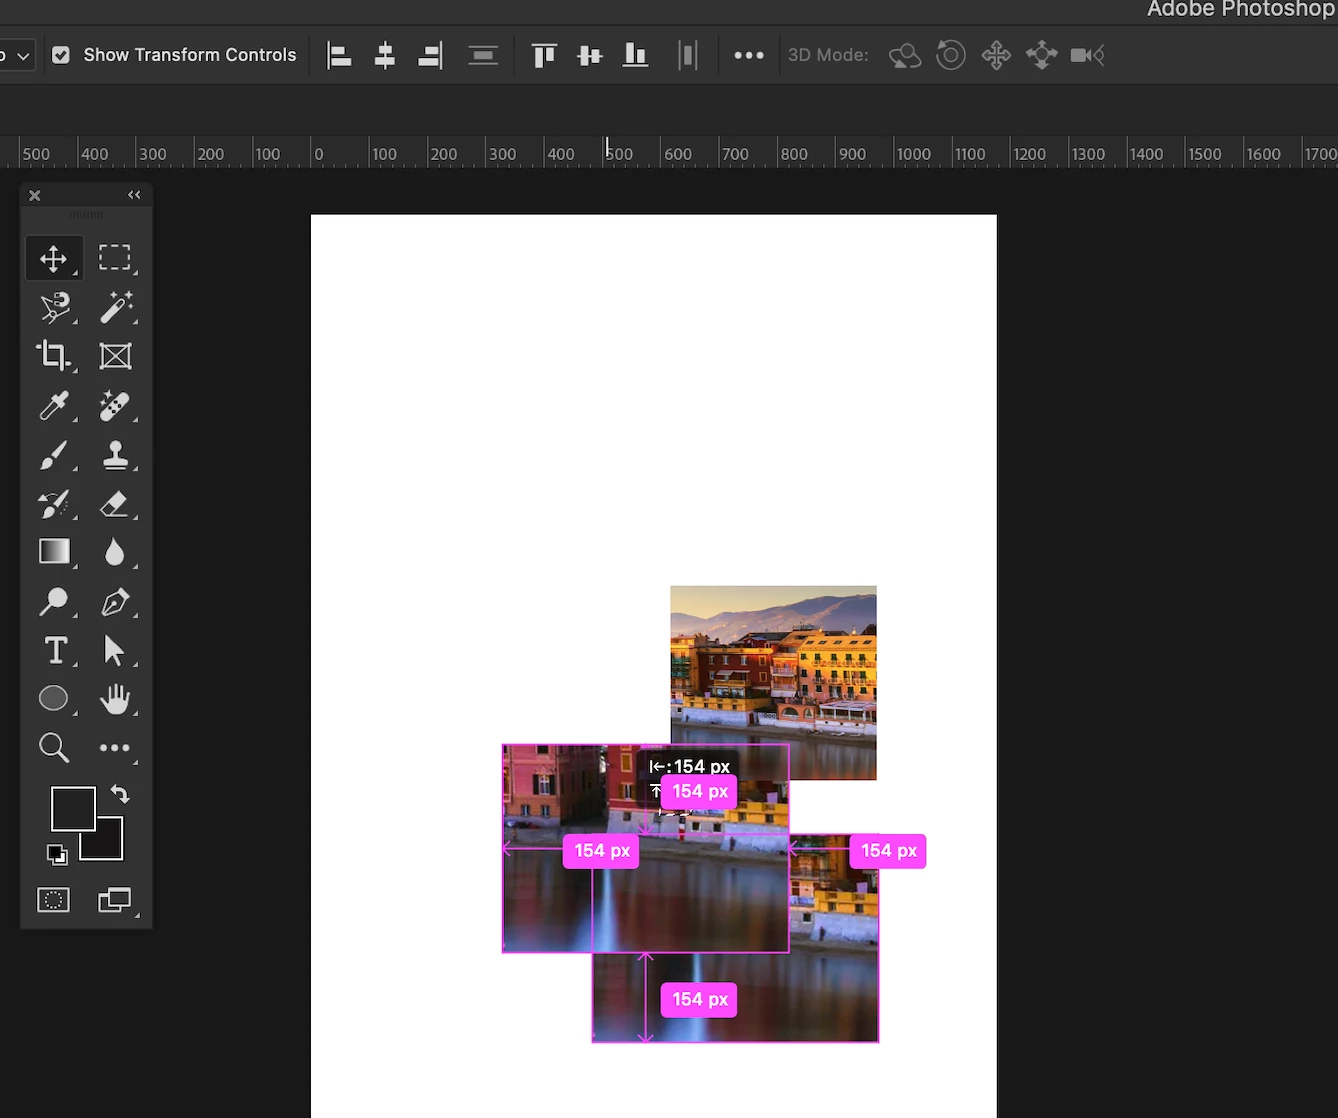Select the Clone Stamp tool
Image resolution: width=1338 pixels, height=1118 pixels.
coord(115,454)
